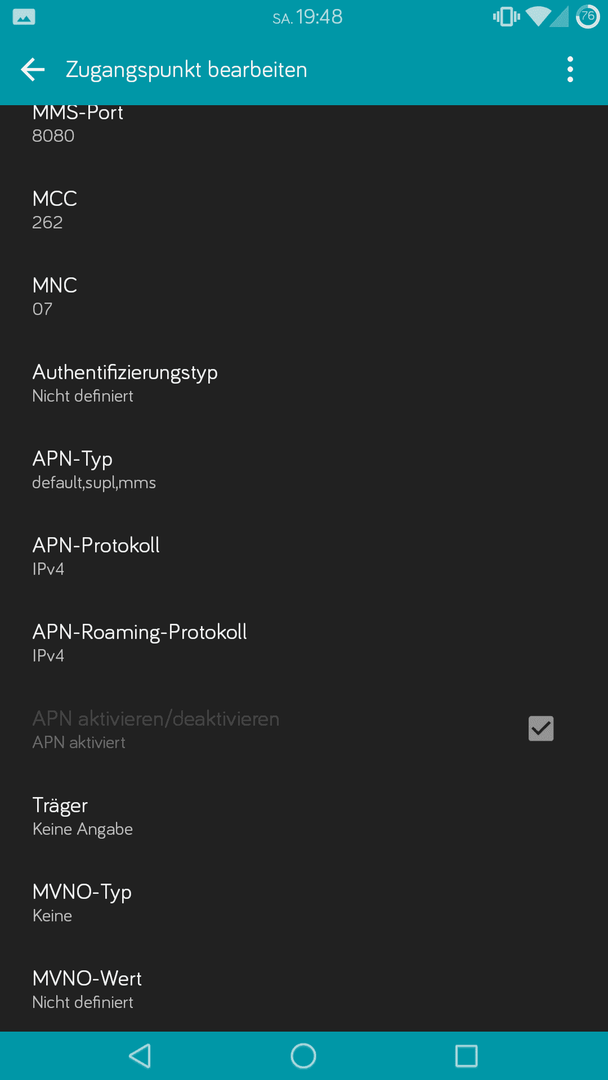This screenshot has height=1080, width=608.
Task: Edit APN-Typ default,supl,mms entry
Action: (304, 471)
